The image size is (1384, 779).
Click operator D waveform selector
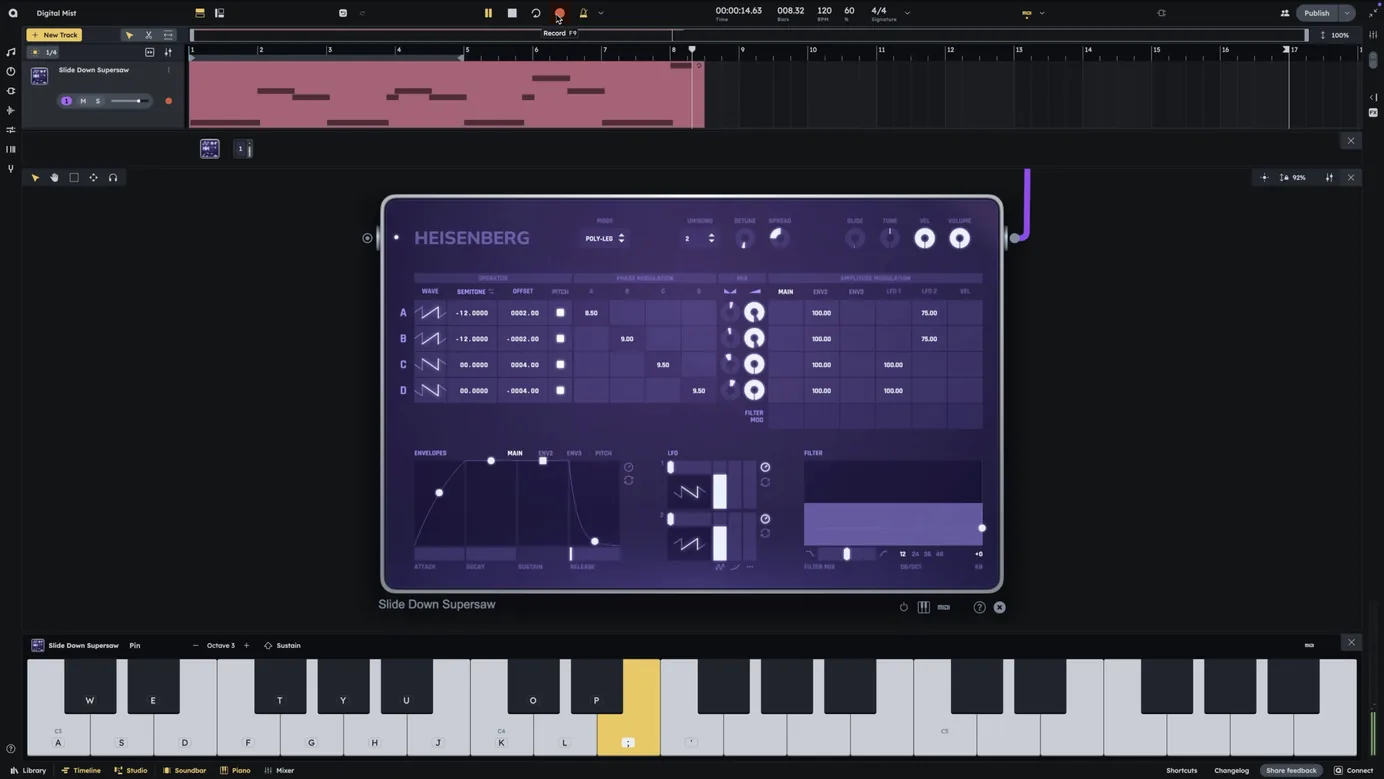point(430,391)
